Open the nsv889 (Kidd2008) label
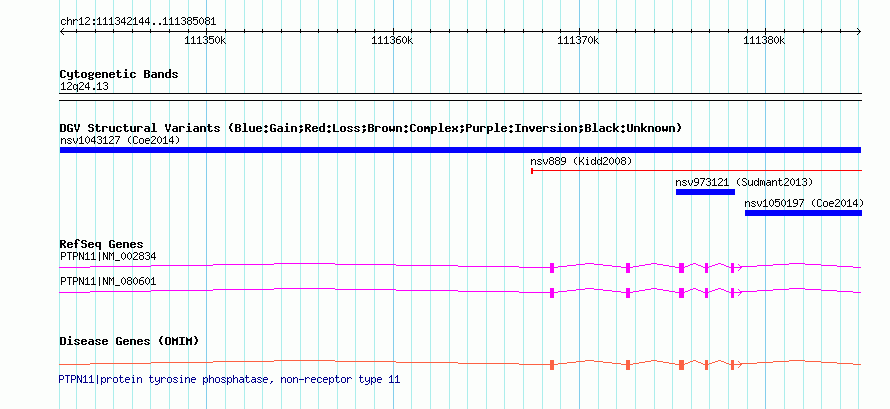 pyautogui.click(x=581, y=162)
